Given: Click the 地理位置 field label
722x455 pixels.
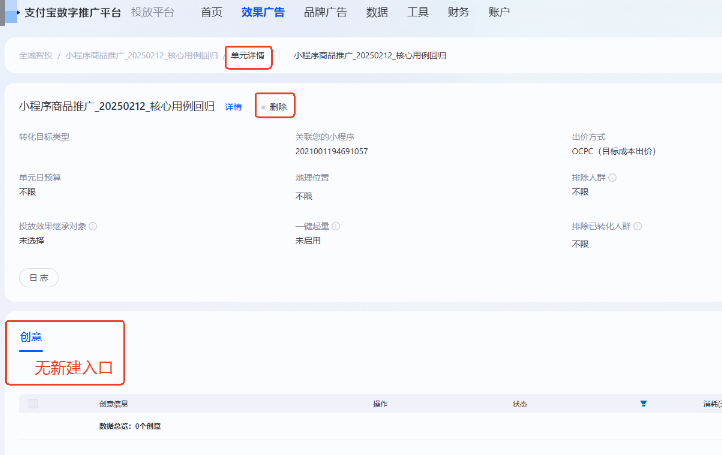Looking at the screenshot, I should (x=312, y=178).
